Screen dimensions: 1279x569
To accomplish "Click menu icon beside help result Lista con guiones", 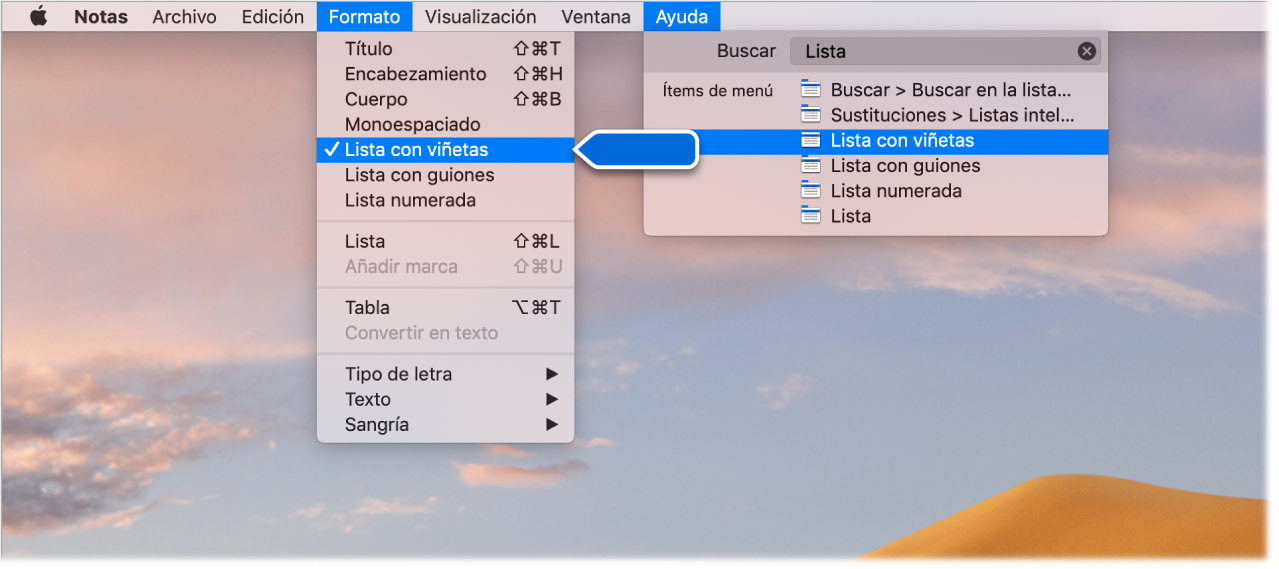I will (811, 166).
